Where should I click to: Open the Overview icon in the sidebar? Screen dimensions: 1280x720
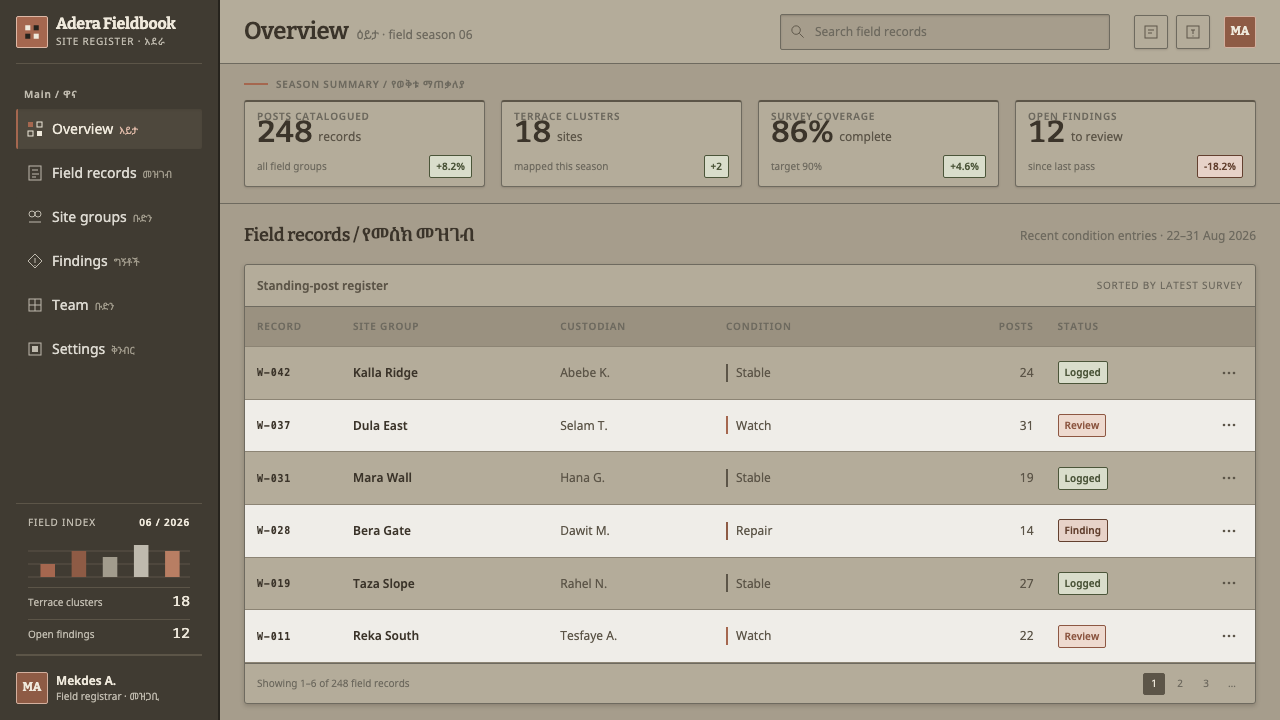click(35, 129)
